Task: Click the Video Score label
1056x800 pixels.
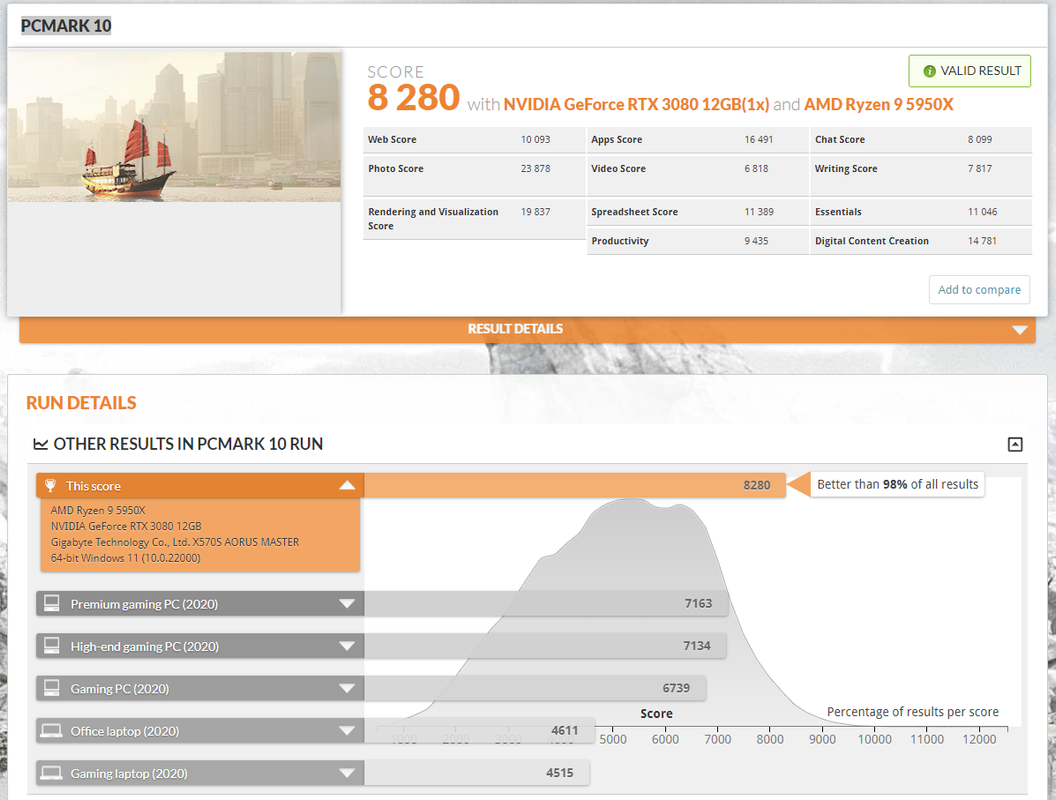Action: coord(618,168)
